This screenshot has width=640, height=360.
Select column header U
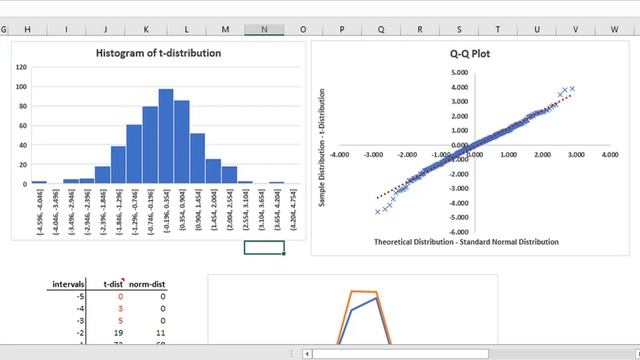coord(537,29)
